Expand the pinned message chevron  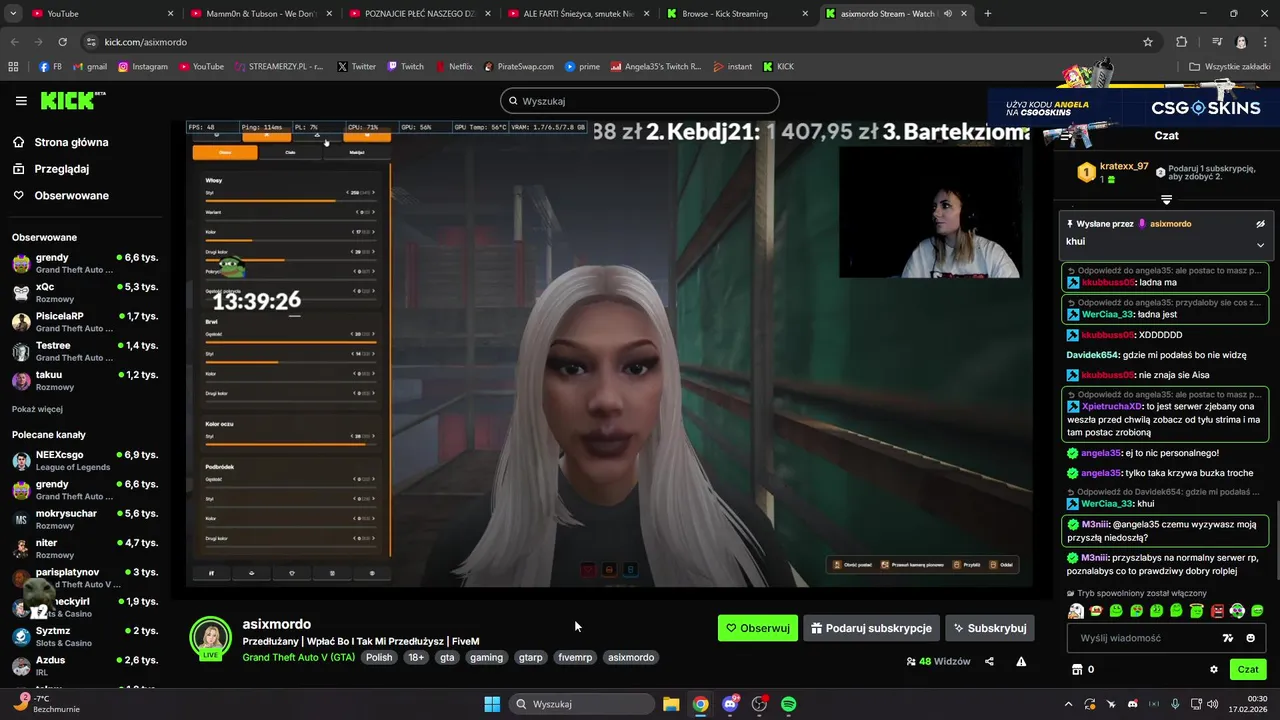[1260, 244]
